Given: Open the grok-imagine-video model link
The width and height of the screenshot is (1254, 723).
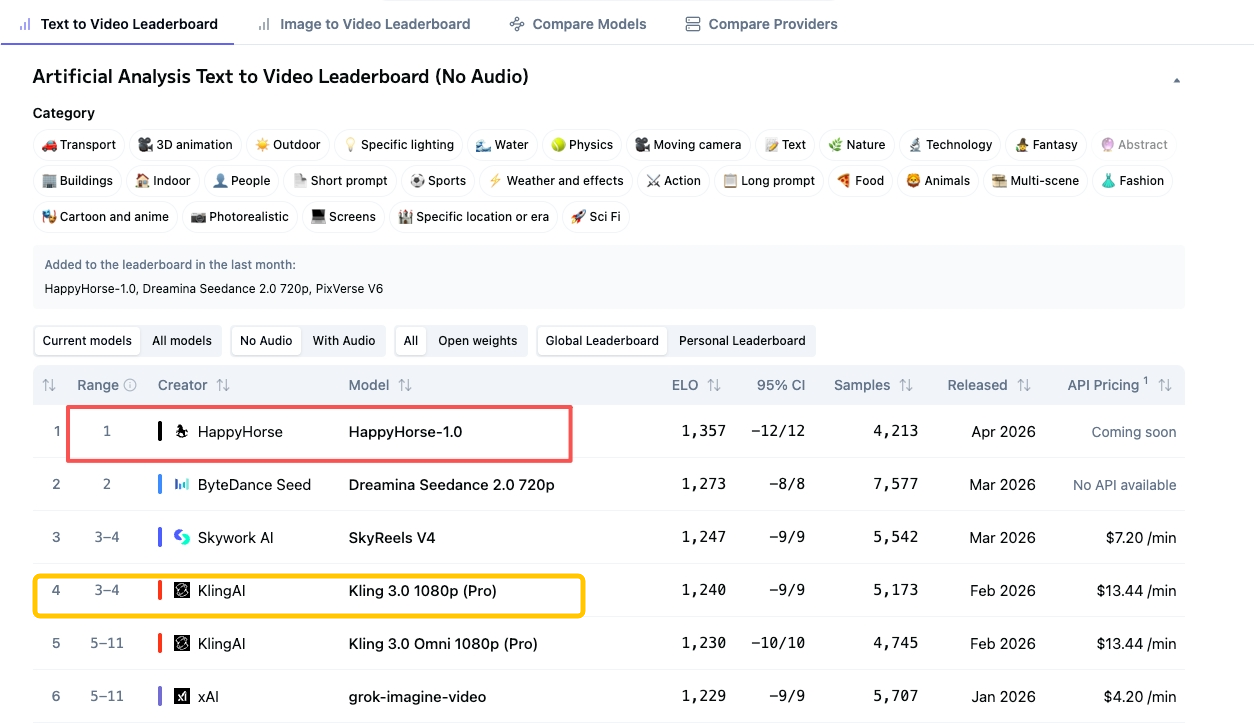Looking at the screenshot, I should 417,696.
